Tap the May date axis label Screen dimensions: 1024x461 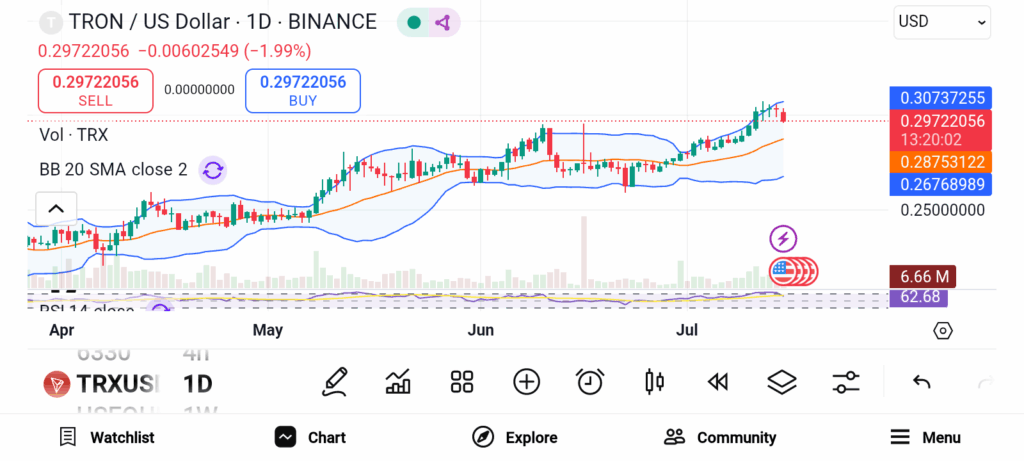coord(268,330)
